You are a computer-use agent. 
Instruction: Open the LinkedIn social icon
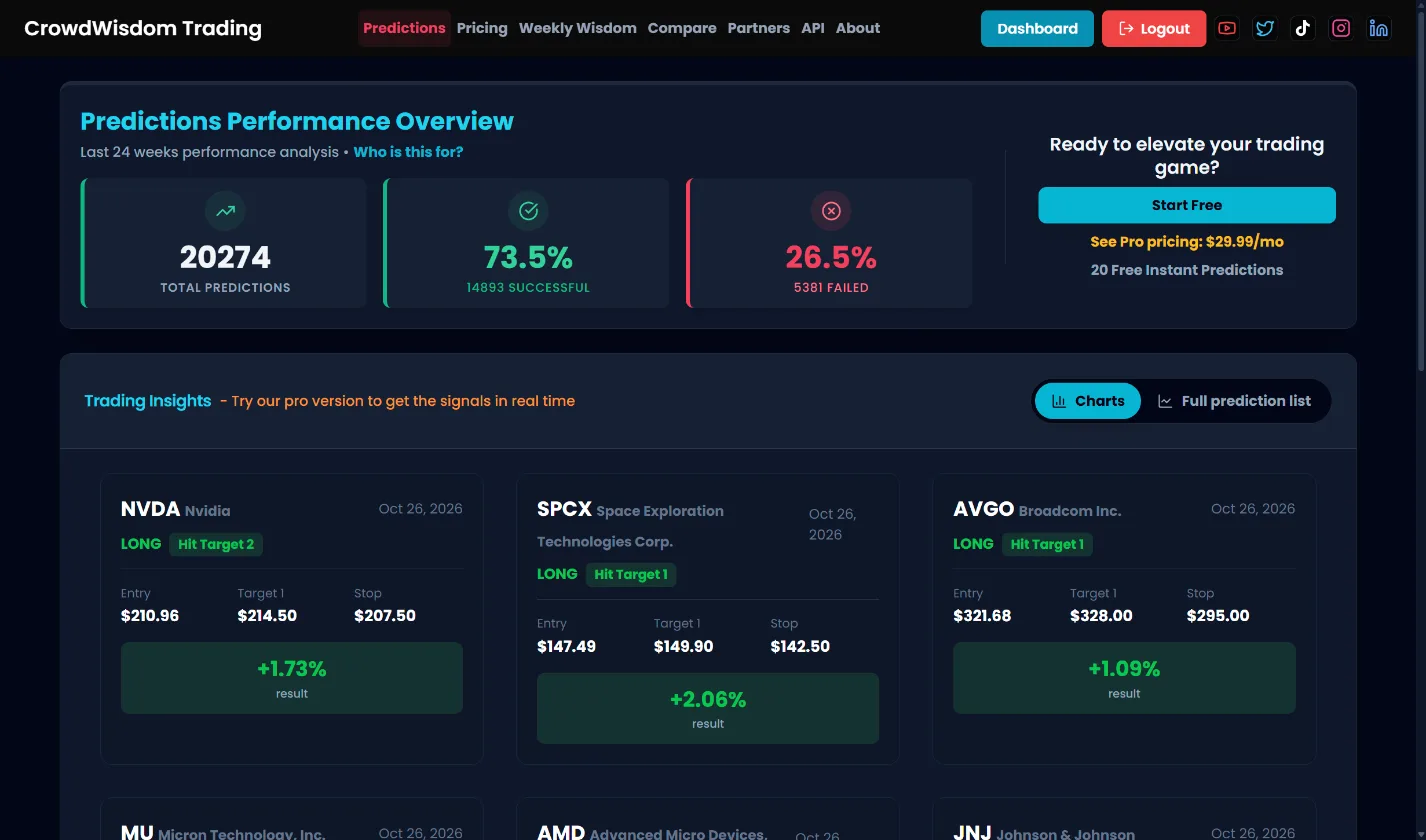pos(1379,28)
